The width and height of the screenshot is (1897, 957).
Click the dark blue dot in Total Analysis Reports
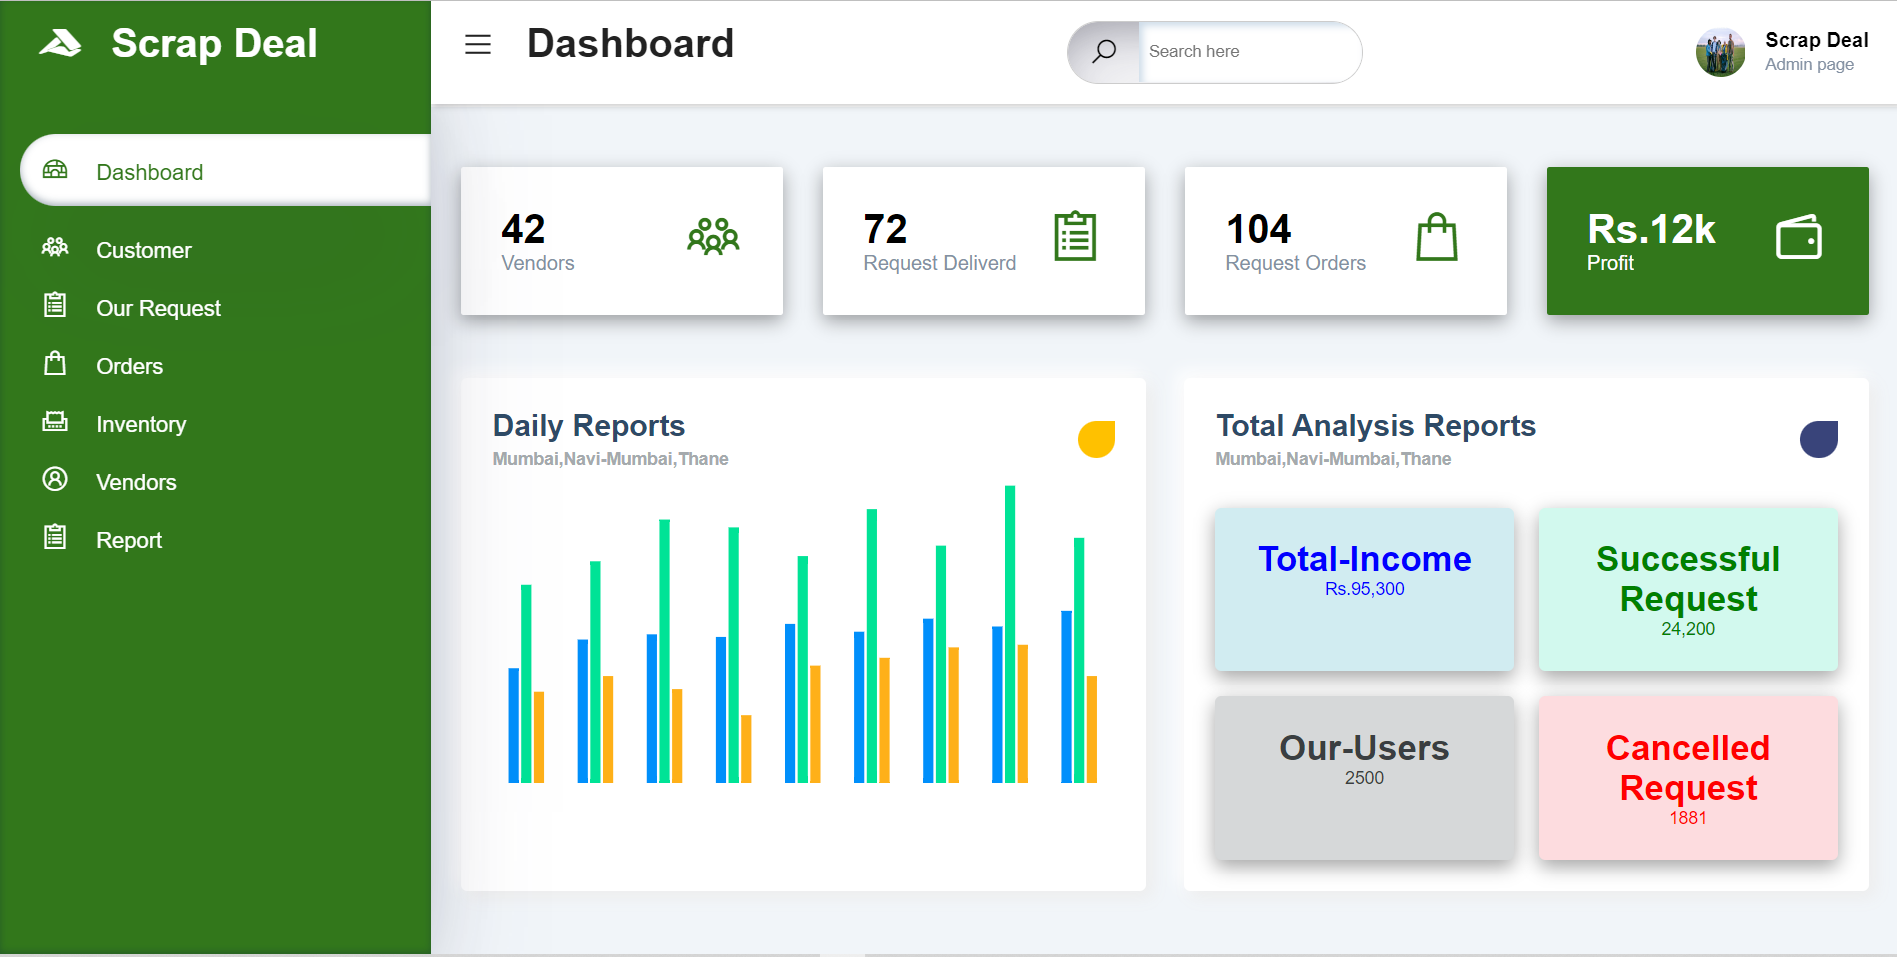1819,439
